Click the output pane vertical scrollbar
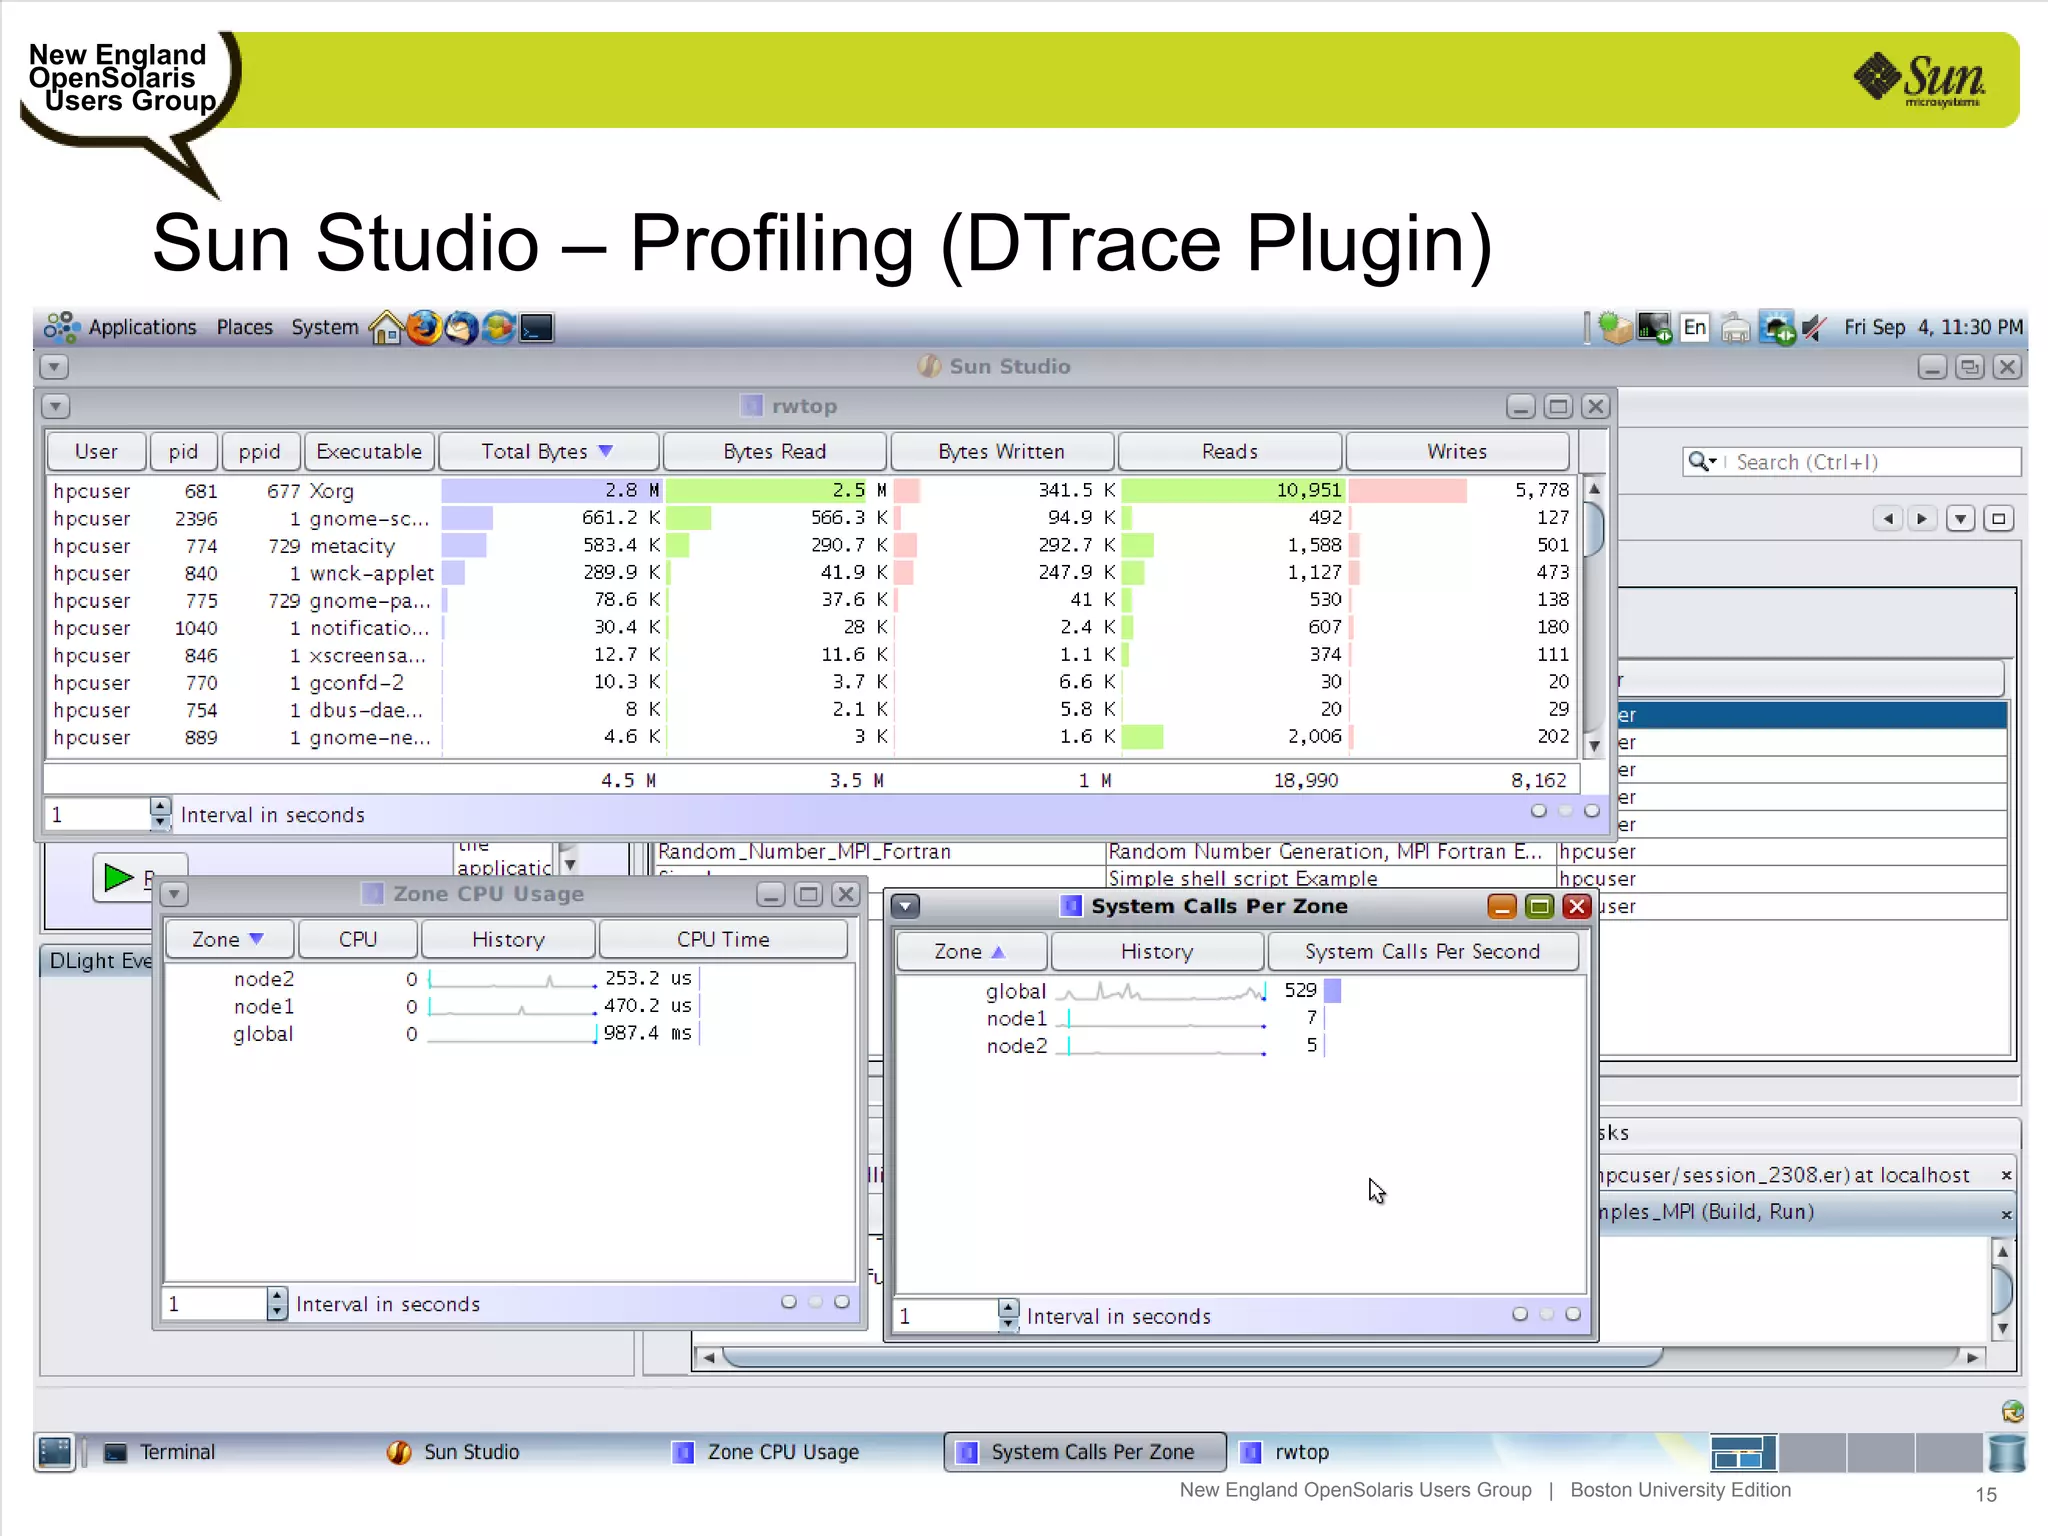The width and height of the screenshot is (2048, 1536). click(2002, 1289)
